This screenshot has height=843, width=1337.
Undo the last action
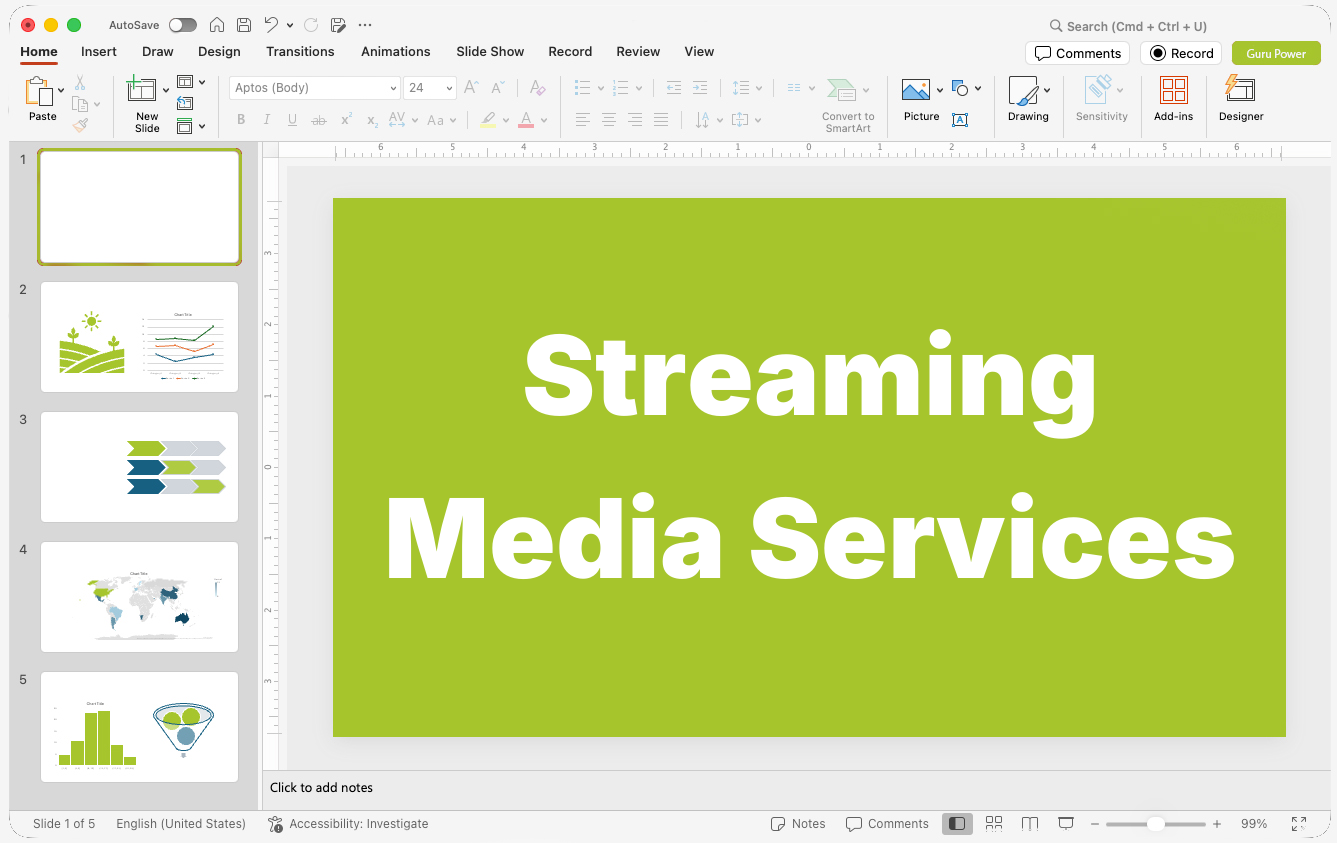[x=271, y=25]
